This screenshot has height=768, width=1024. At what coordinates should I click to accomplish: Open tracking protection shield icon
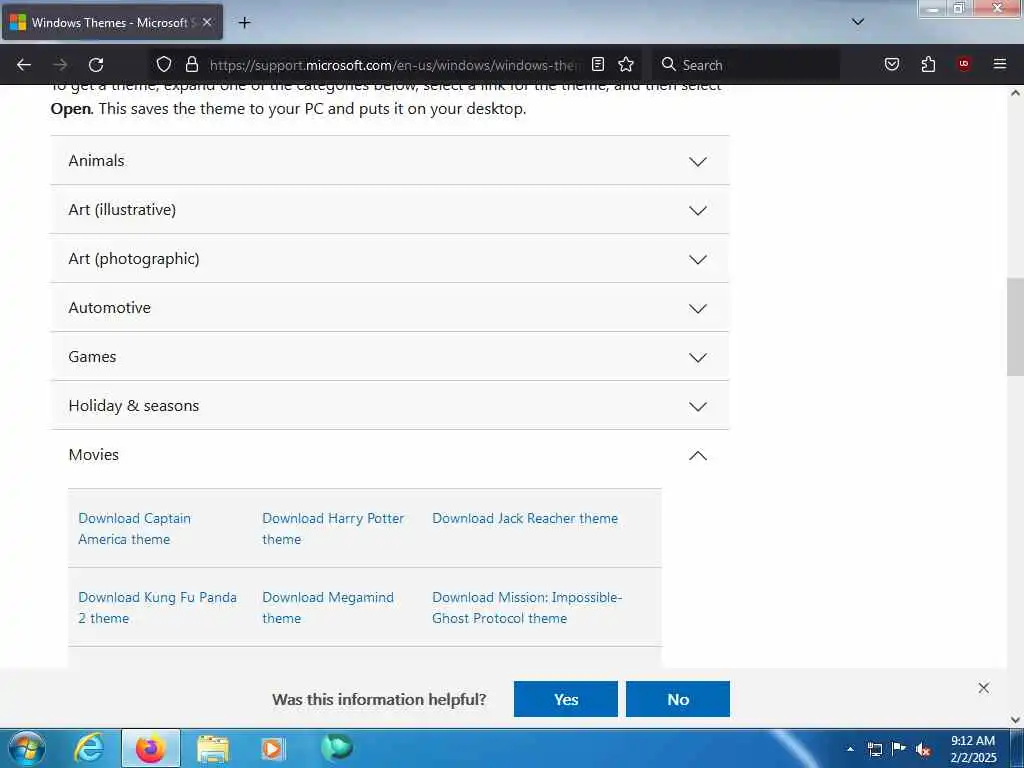164,64
